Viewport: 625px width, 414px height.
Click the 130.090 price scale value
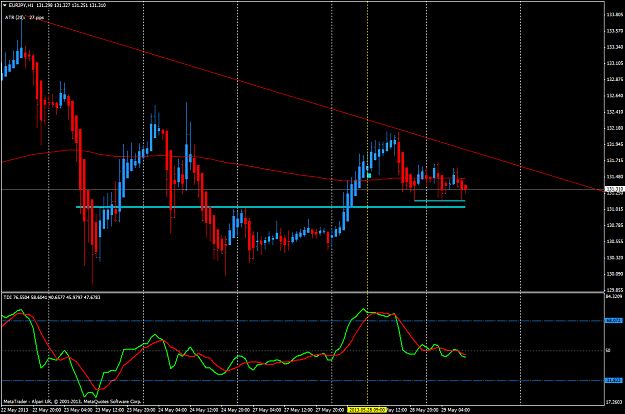click(x=614, y=274)
